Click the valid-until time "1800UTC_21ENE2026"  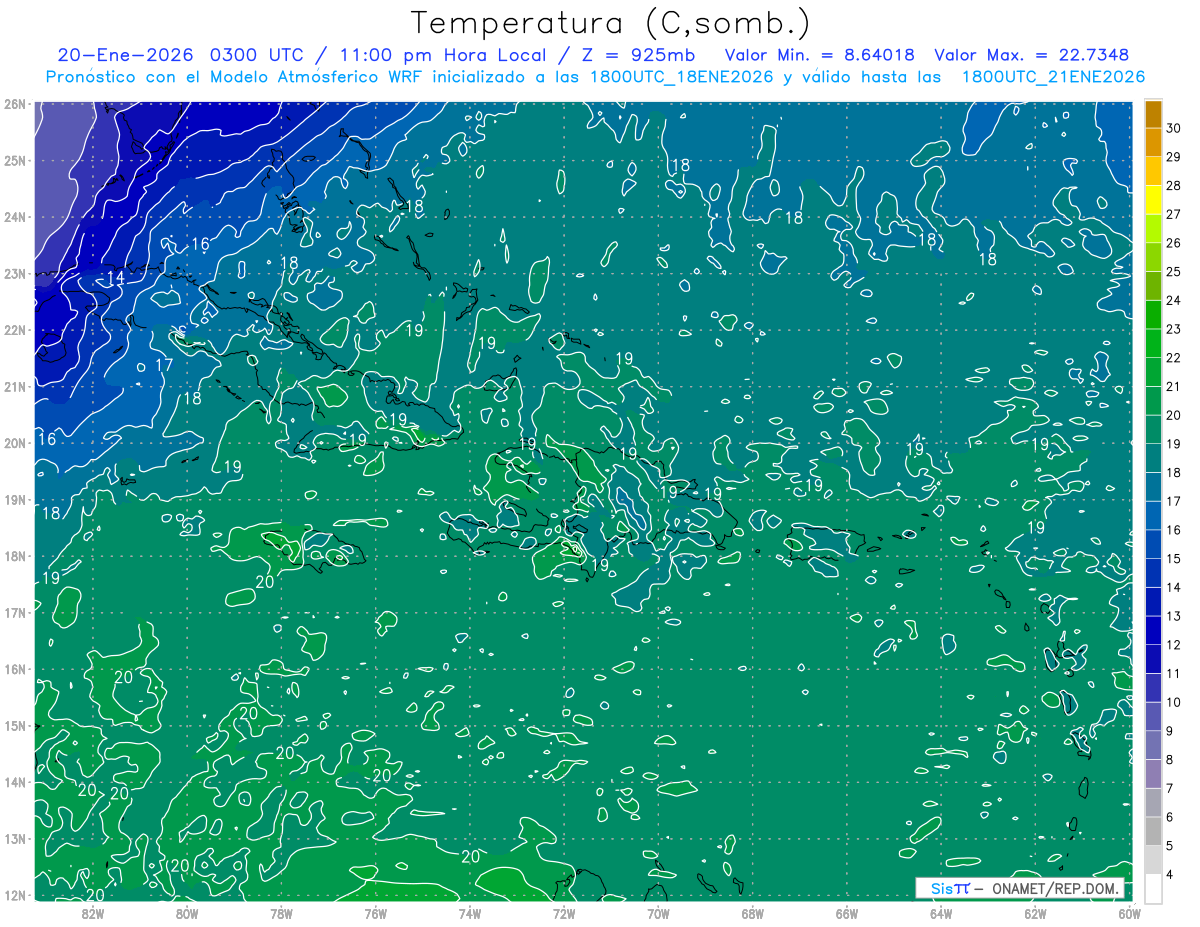click(x=1052, y=77)
